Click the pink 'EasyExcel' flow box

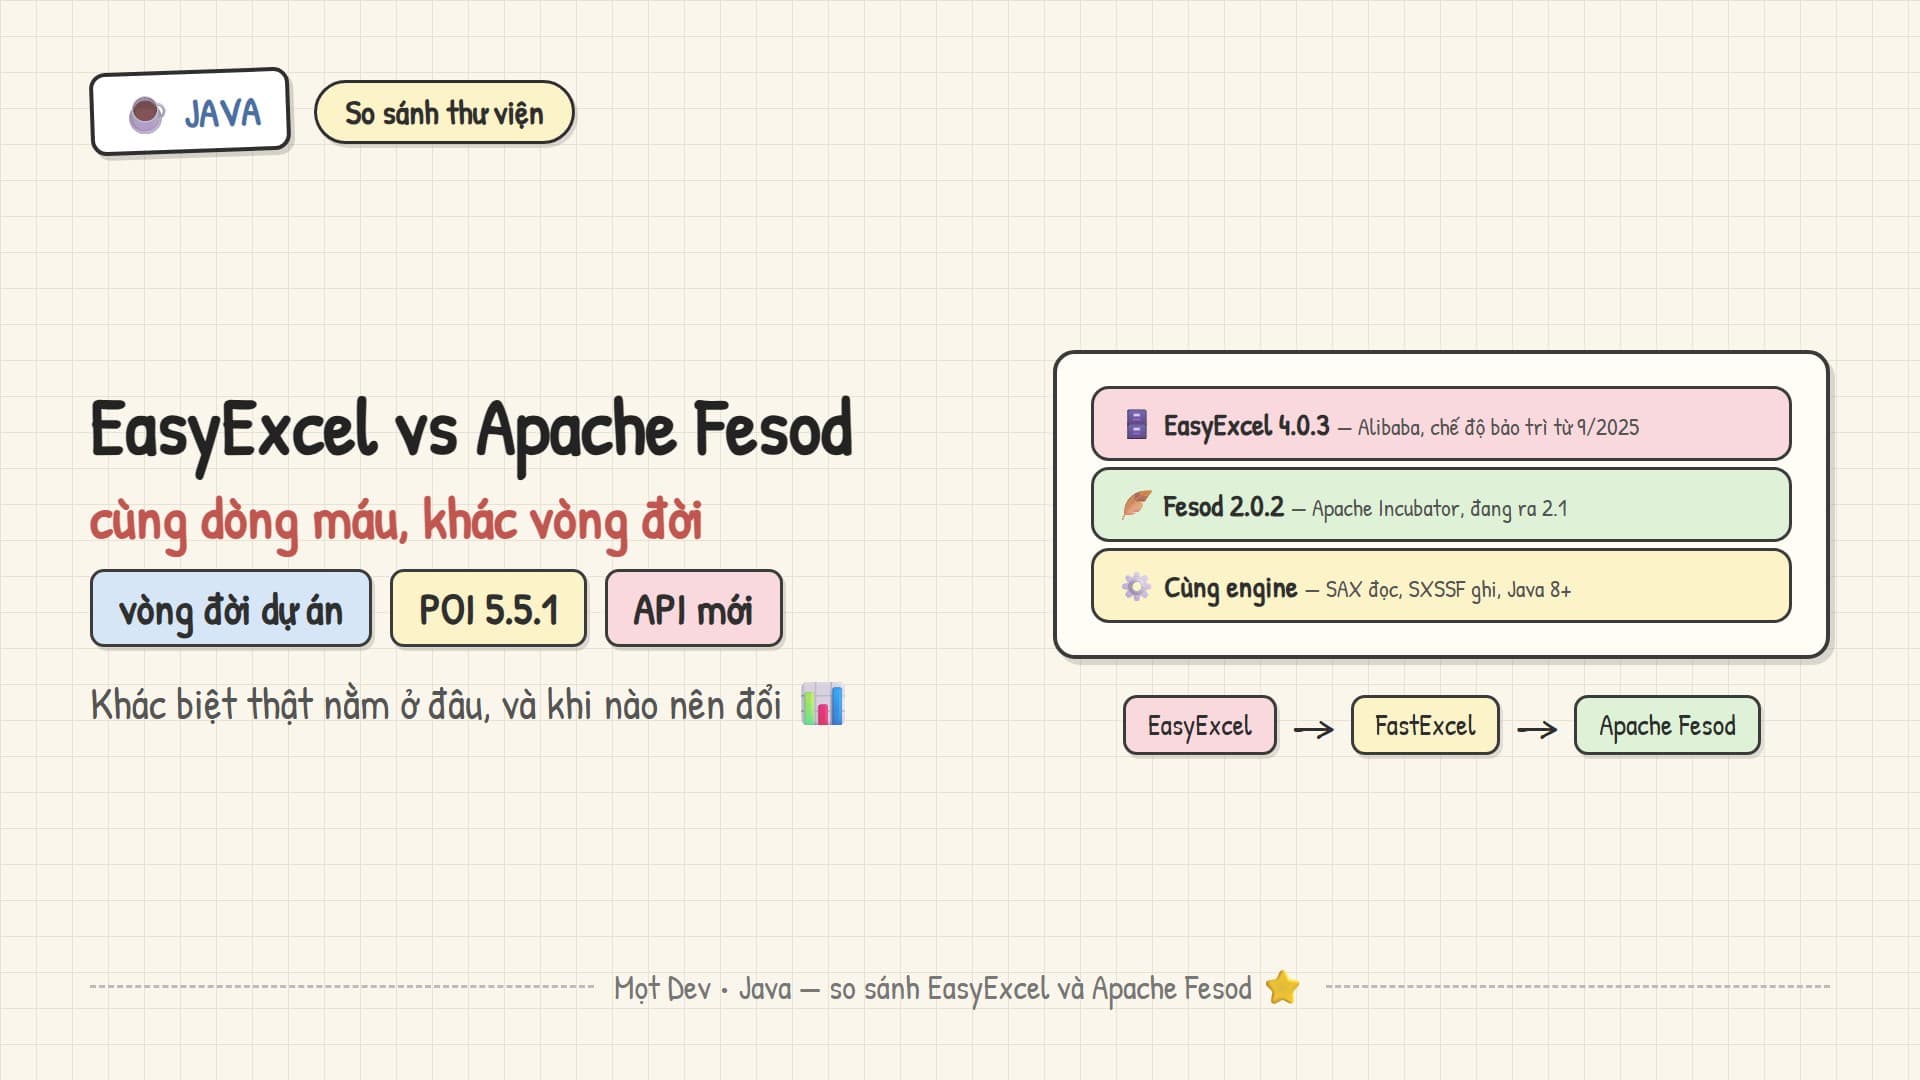click(x=1200, y=725)
